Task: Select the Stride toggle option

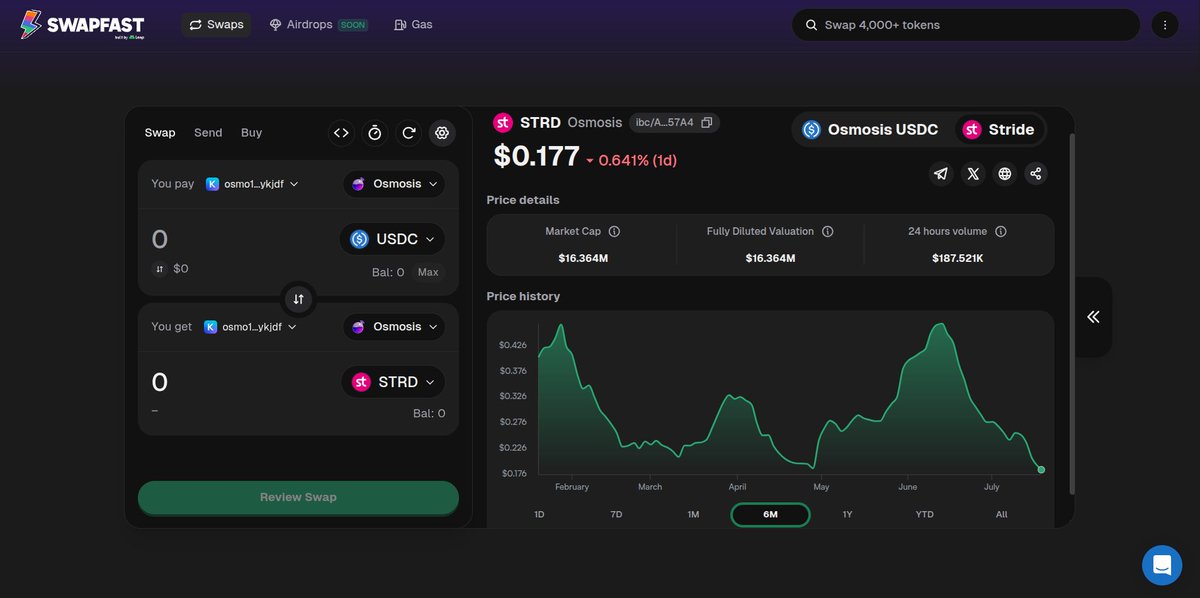Action: coord(998,130)
